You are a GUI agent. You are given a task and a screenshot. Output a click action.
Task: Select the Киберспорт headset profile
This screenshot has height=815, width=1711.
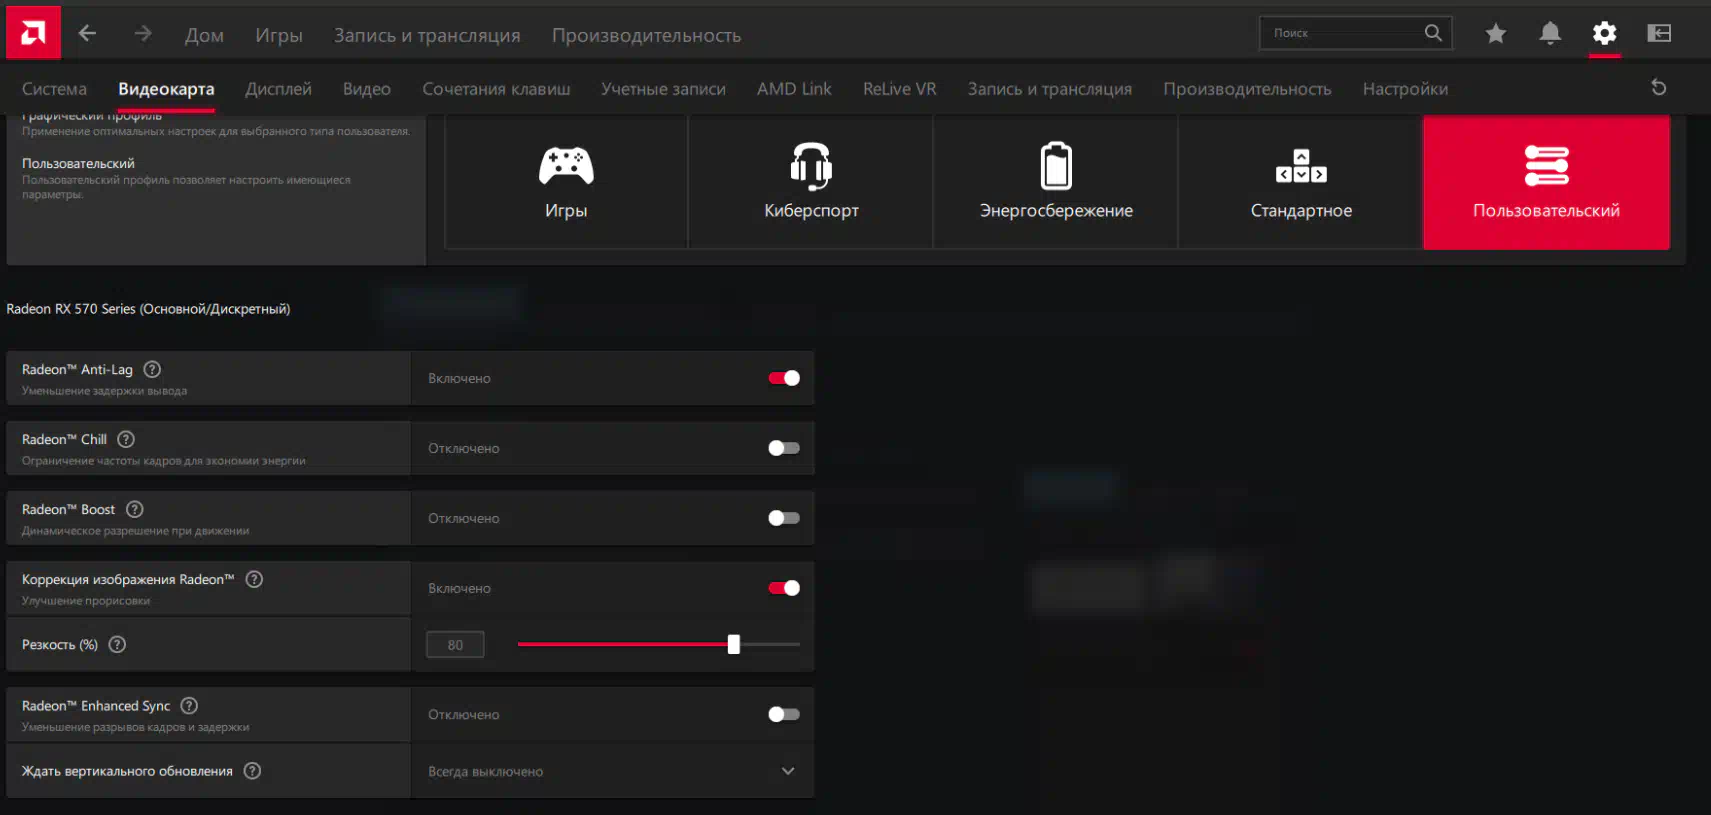pyautogui.click(x=811, y=182)
